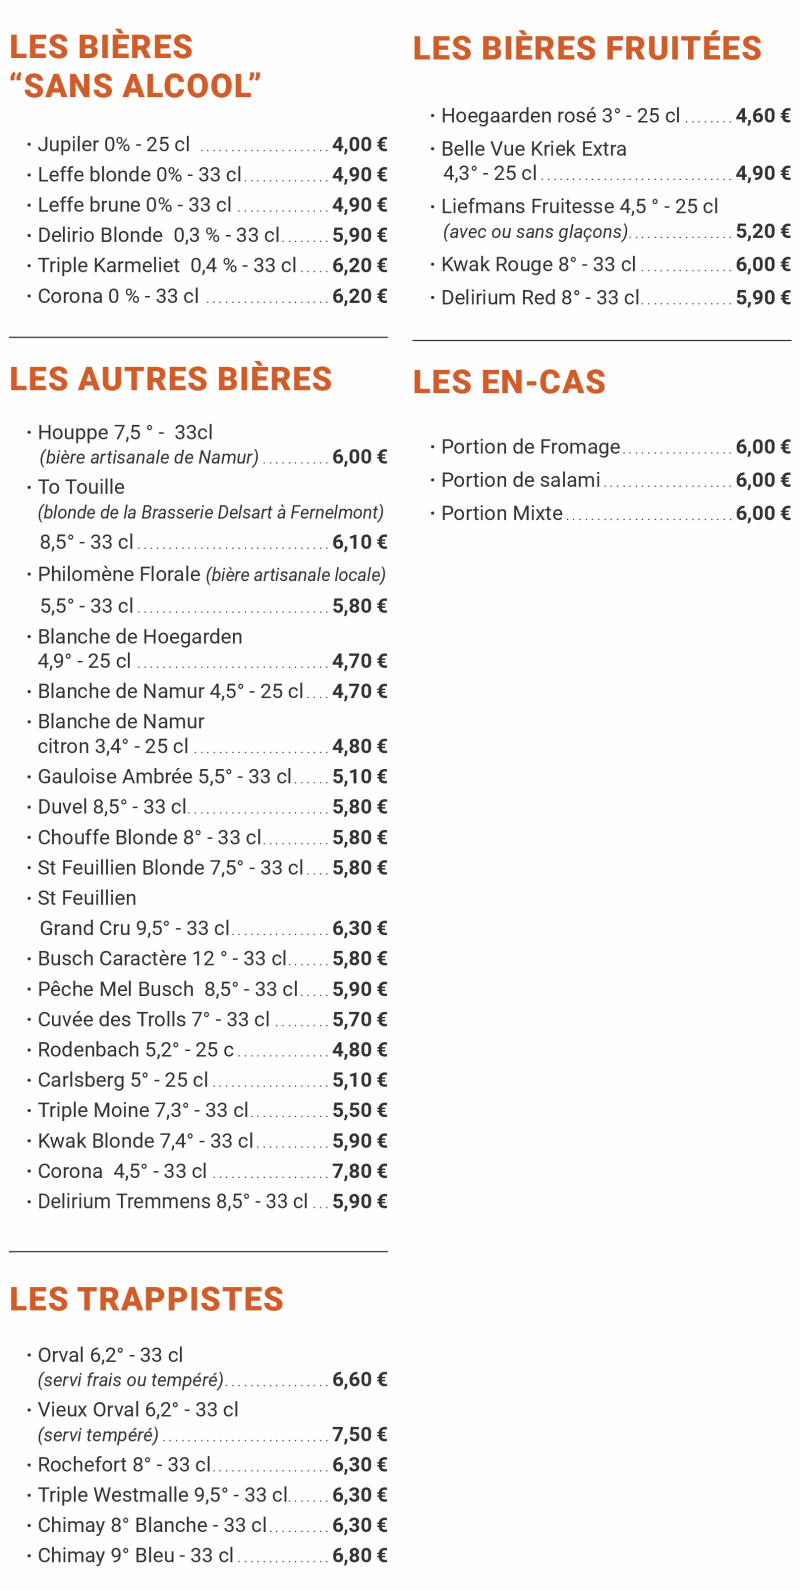
Task: Click Les Bières Sans Alcool heading
Action: 136,67
